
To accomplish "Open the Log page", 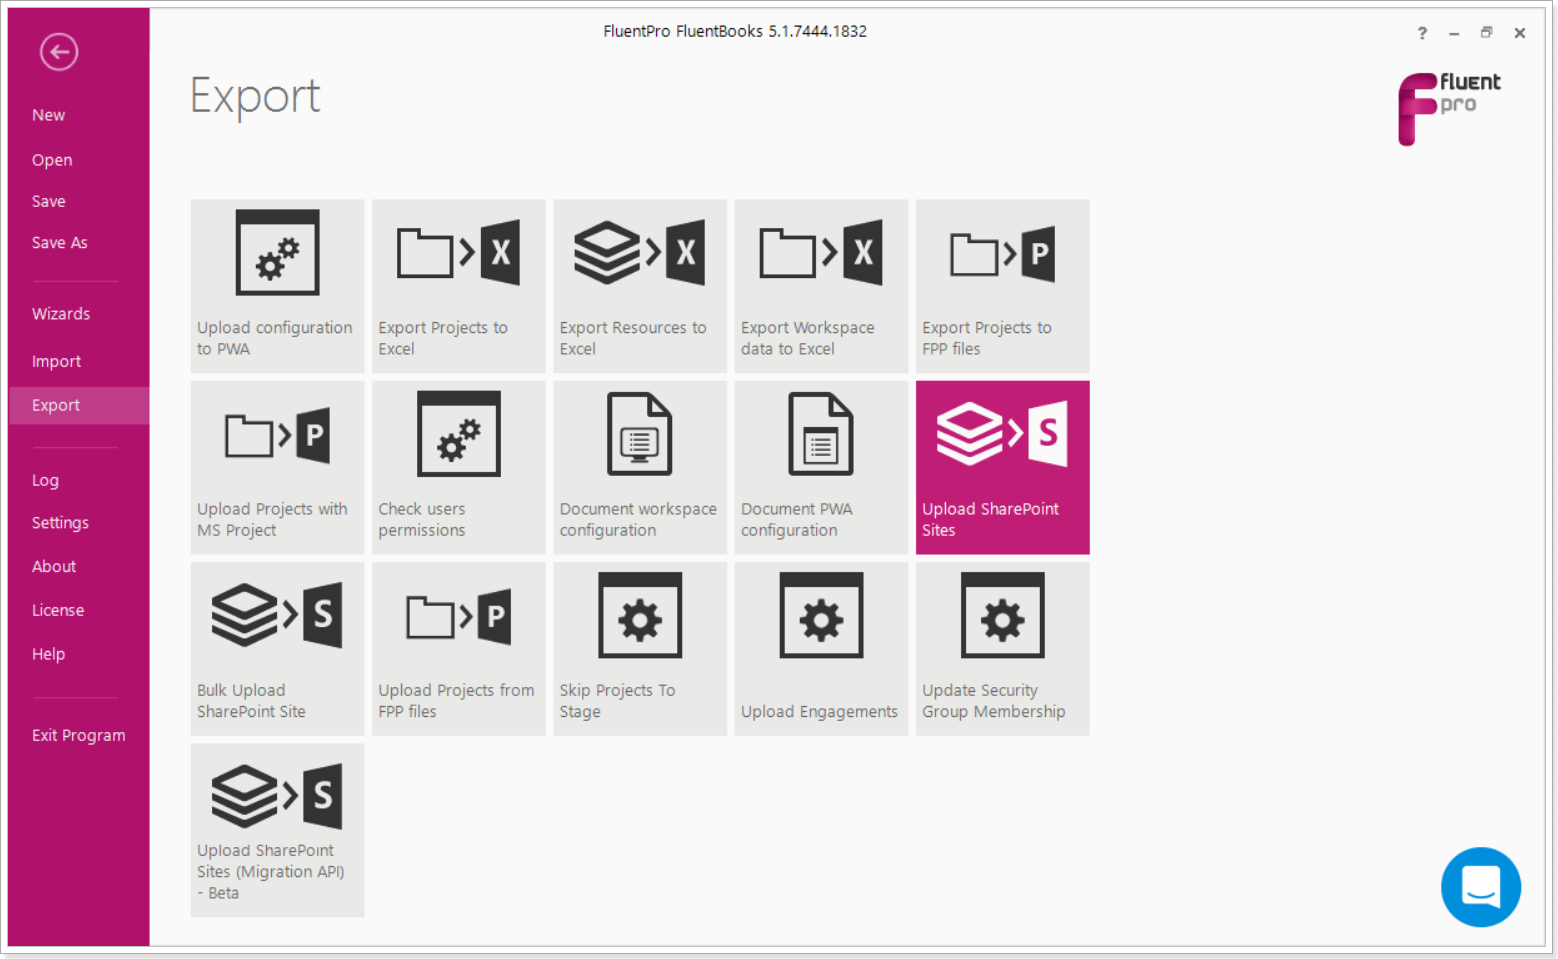I will (x=45, y=480).
